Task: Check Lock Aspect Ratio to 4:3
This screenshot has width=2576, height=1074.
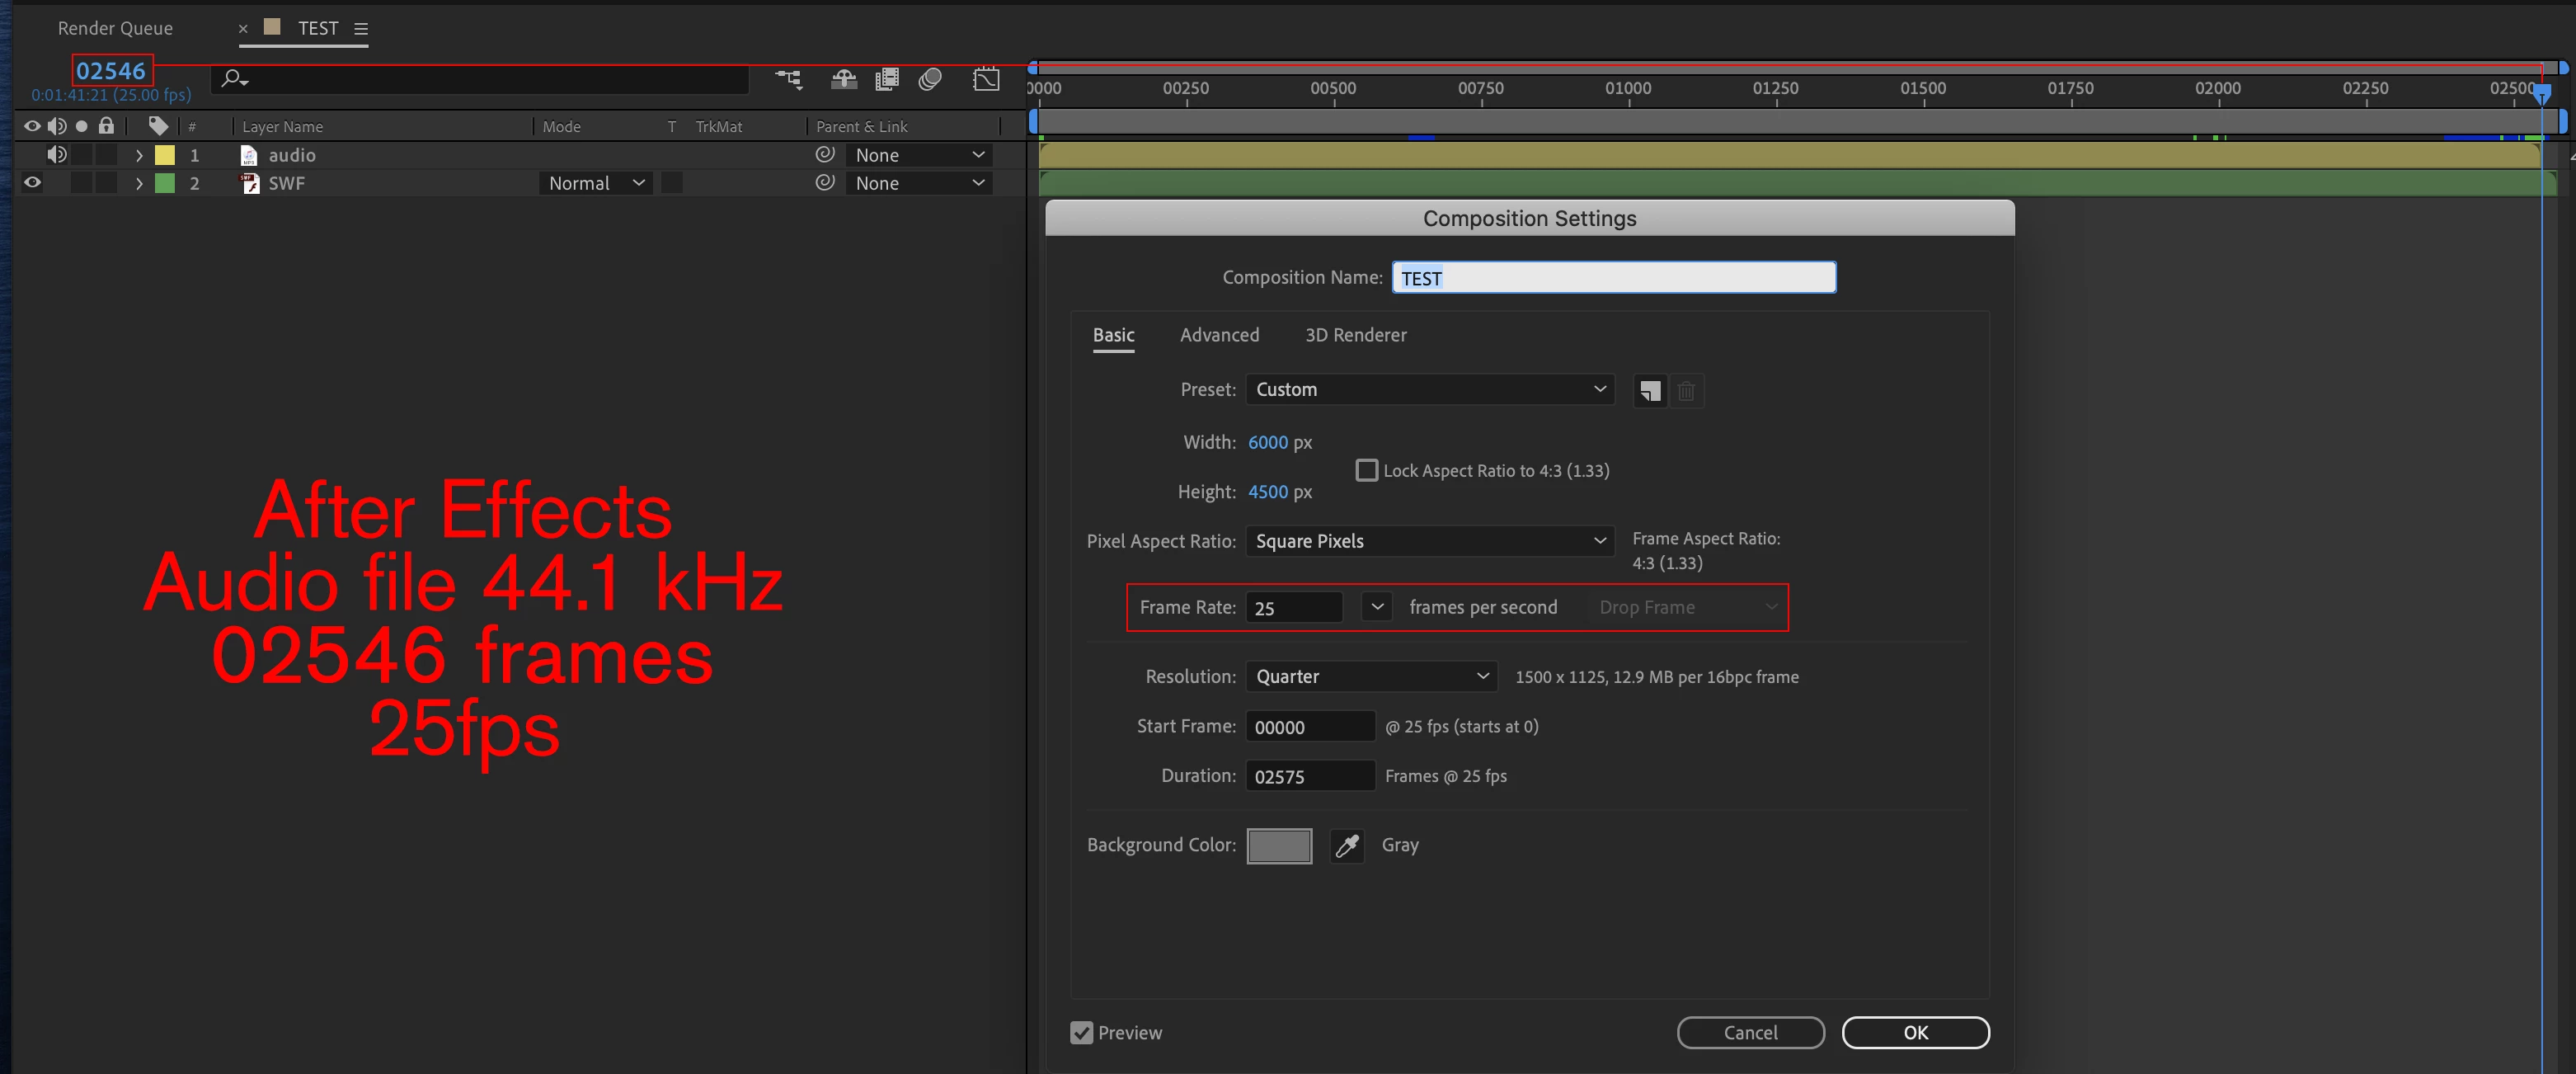Action: (1366, 470)
